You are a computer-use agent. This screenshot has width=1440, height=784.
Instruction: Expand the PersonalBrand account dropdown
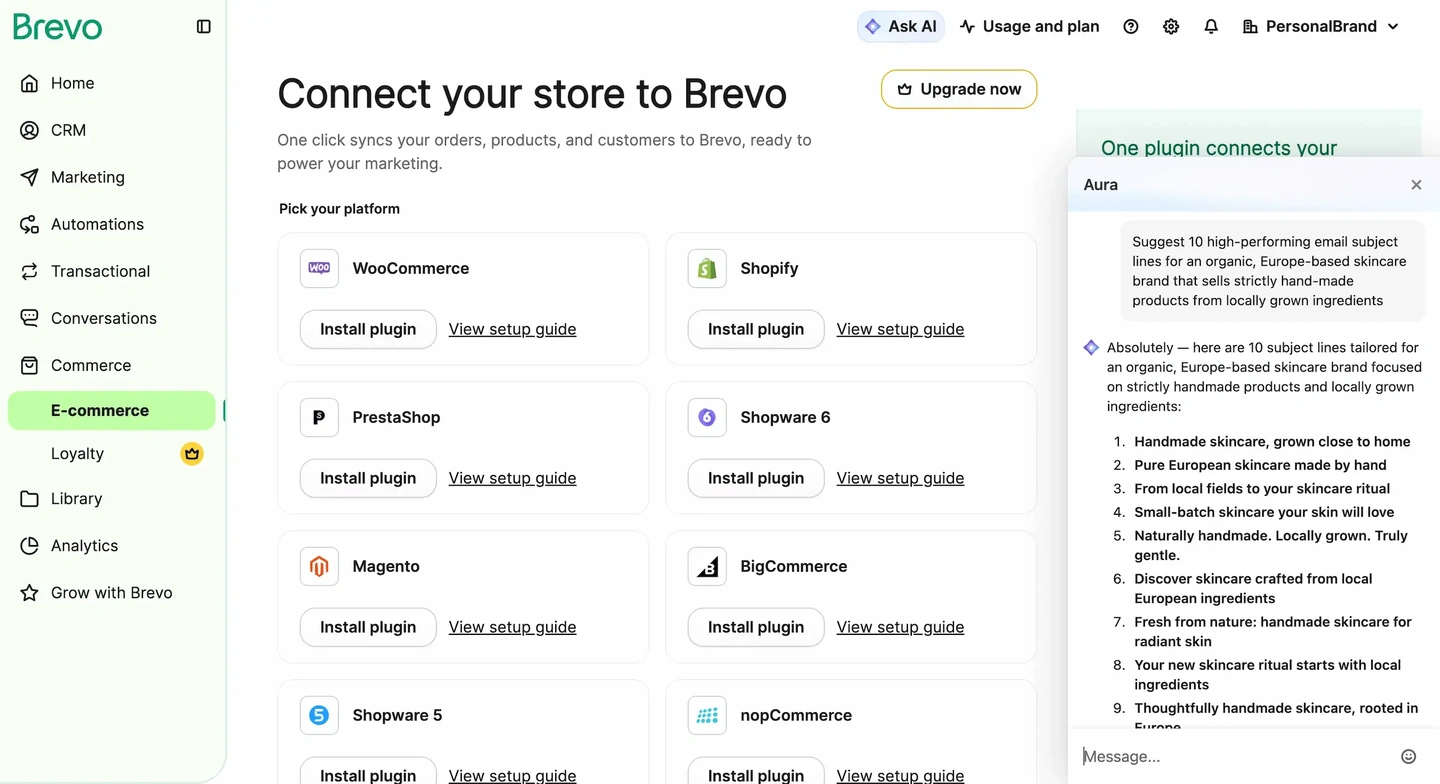point(1321,27)
